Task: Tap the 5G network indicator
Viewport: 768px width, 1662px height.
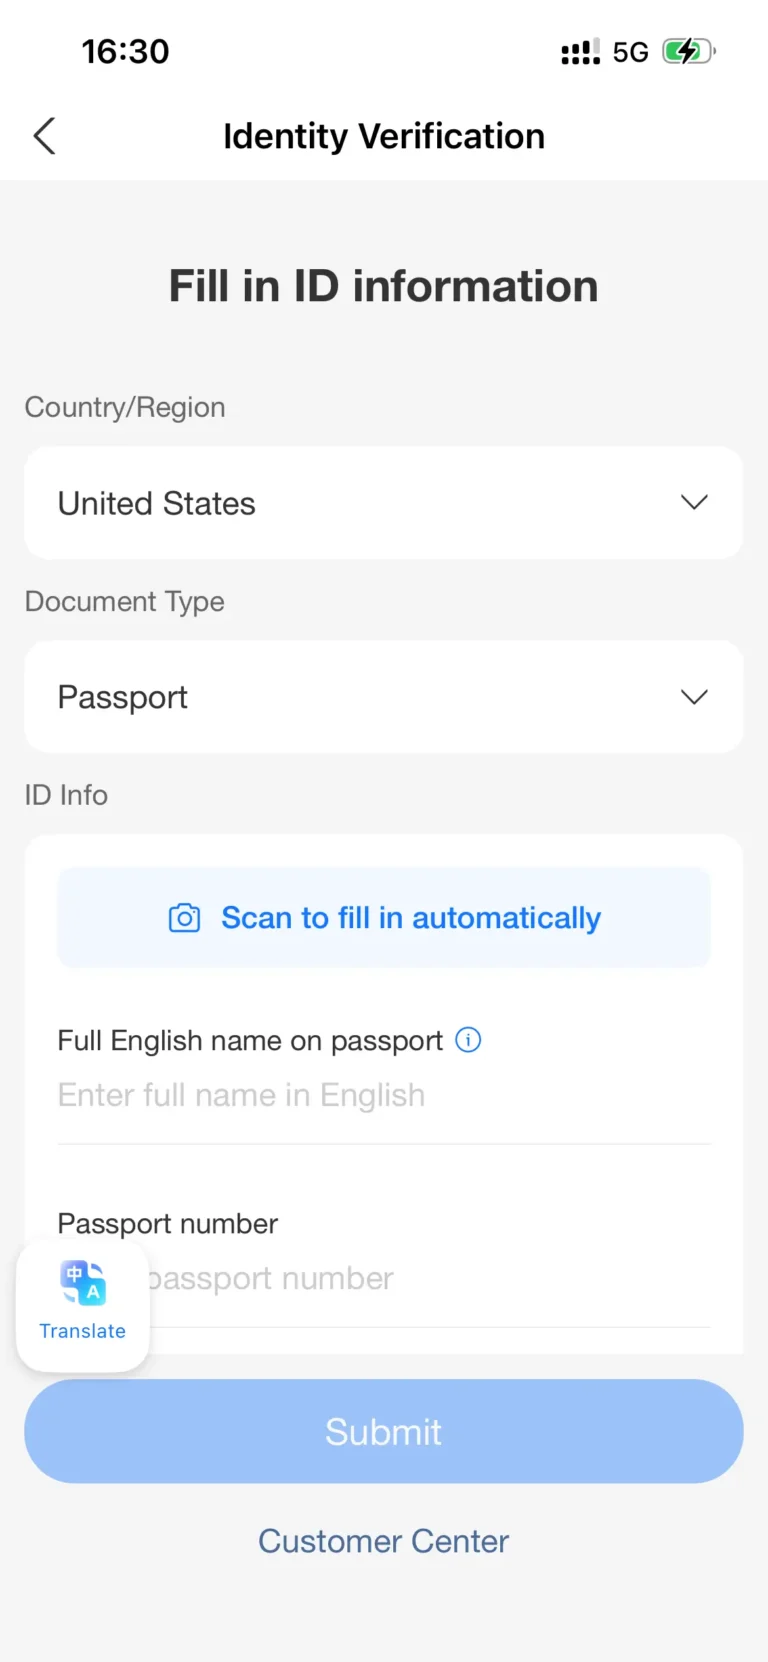Action: (630, 51)
